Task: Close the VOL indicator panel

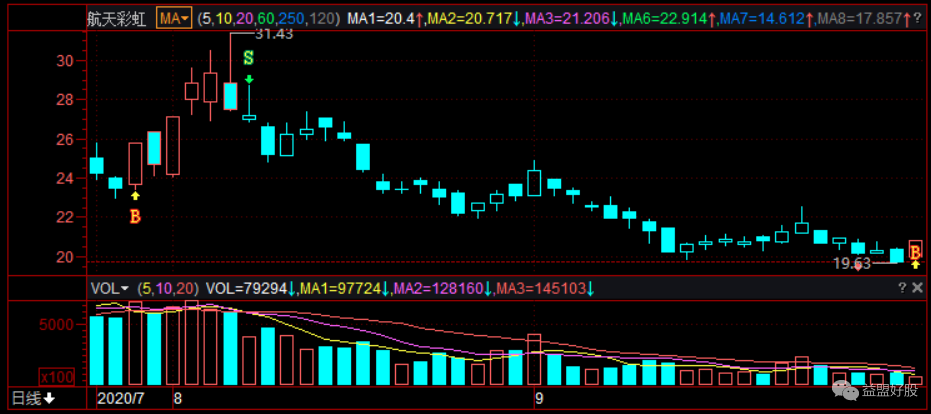Action: [917, 287]
